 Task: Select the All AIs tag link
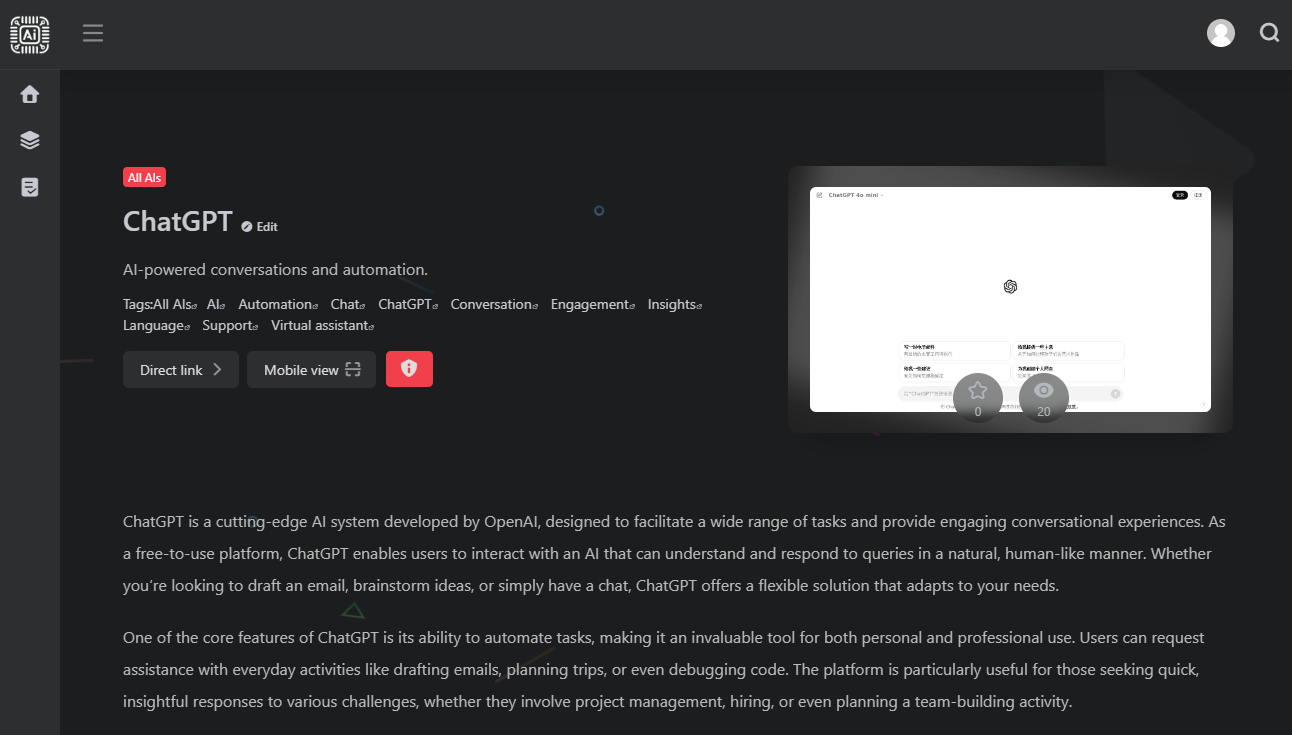(x=175, y=304)
